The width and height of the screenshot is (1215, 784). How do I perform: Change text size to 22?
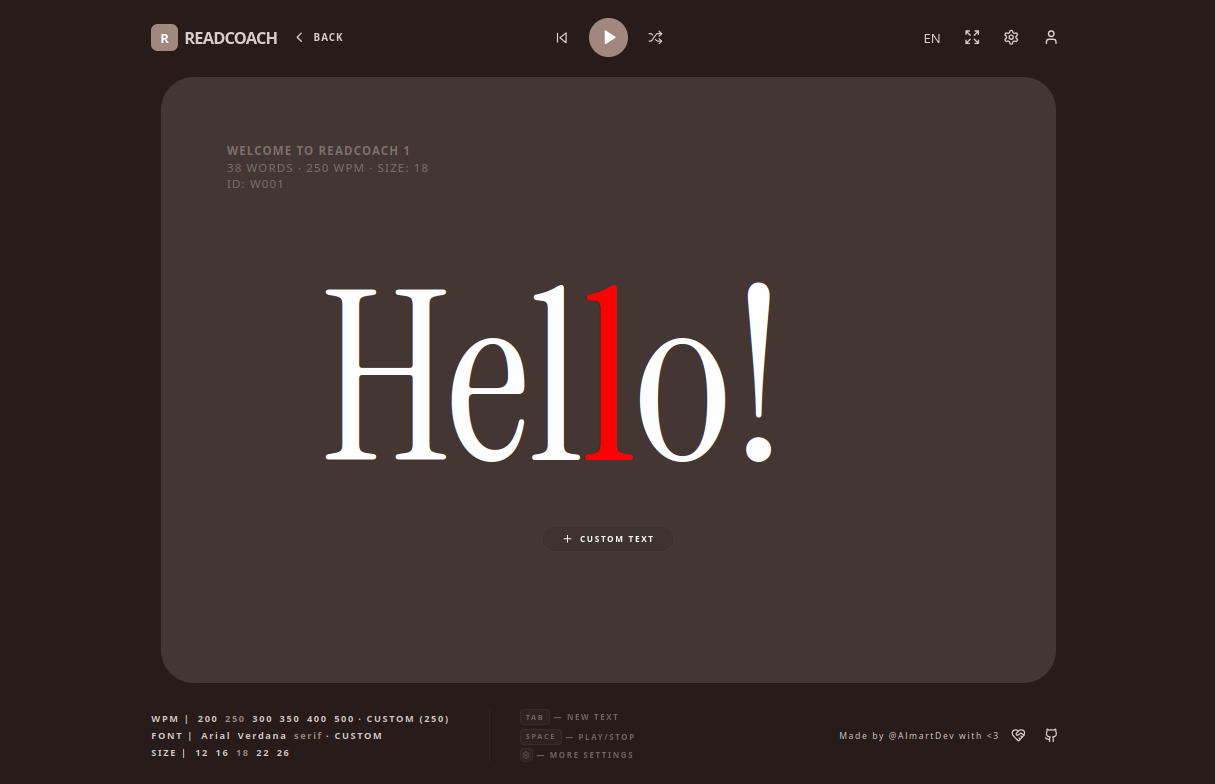[x=262, y=753]
